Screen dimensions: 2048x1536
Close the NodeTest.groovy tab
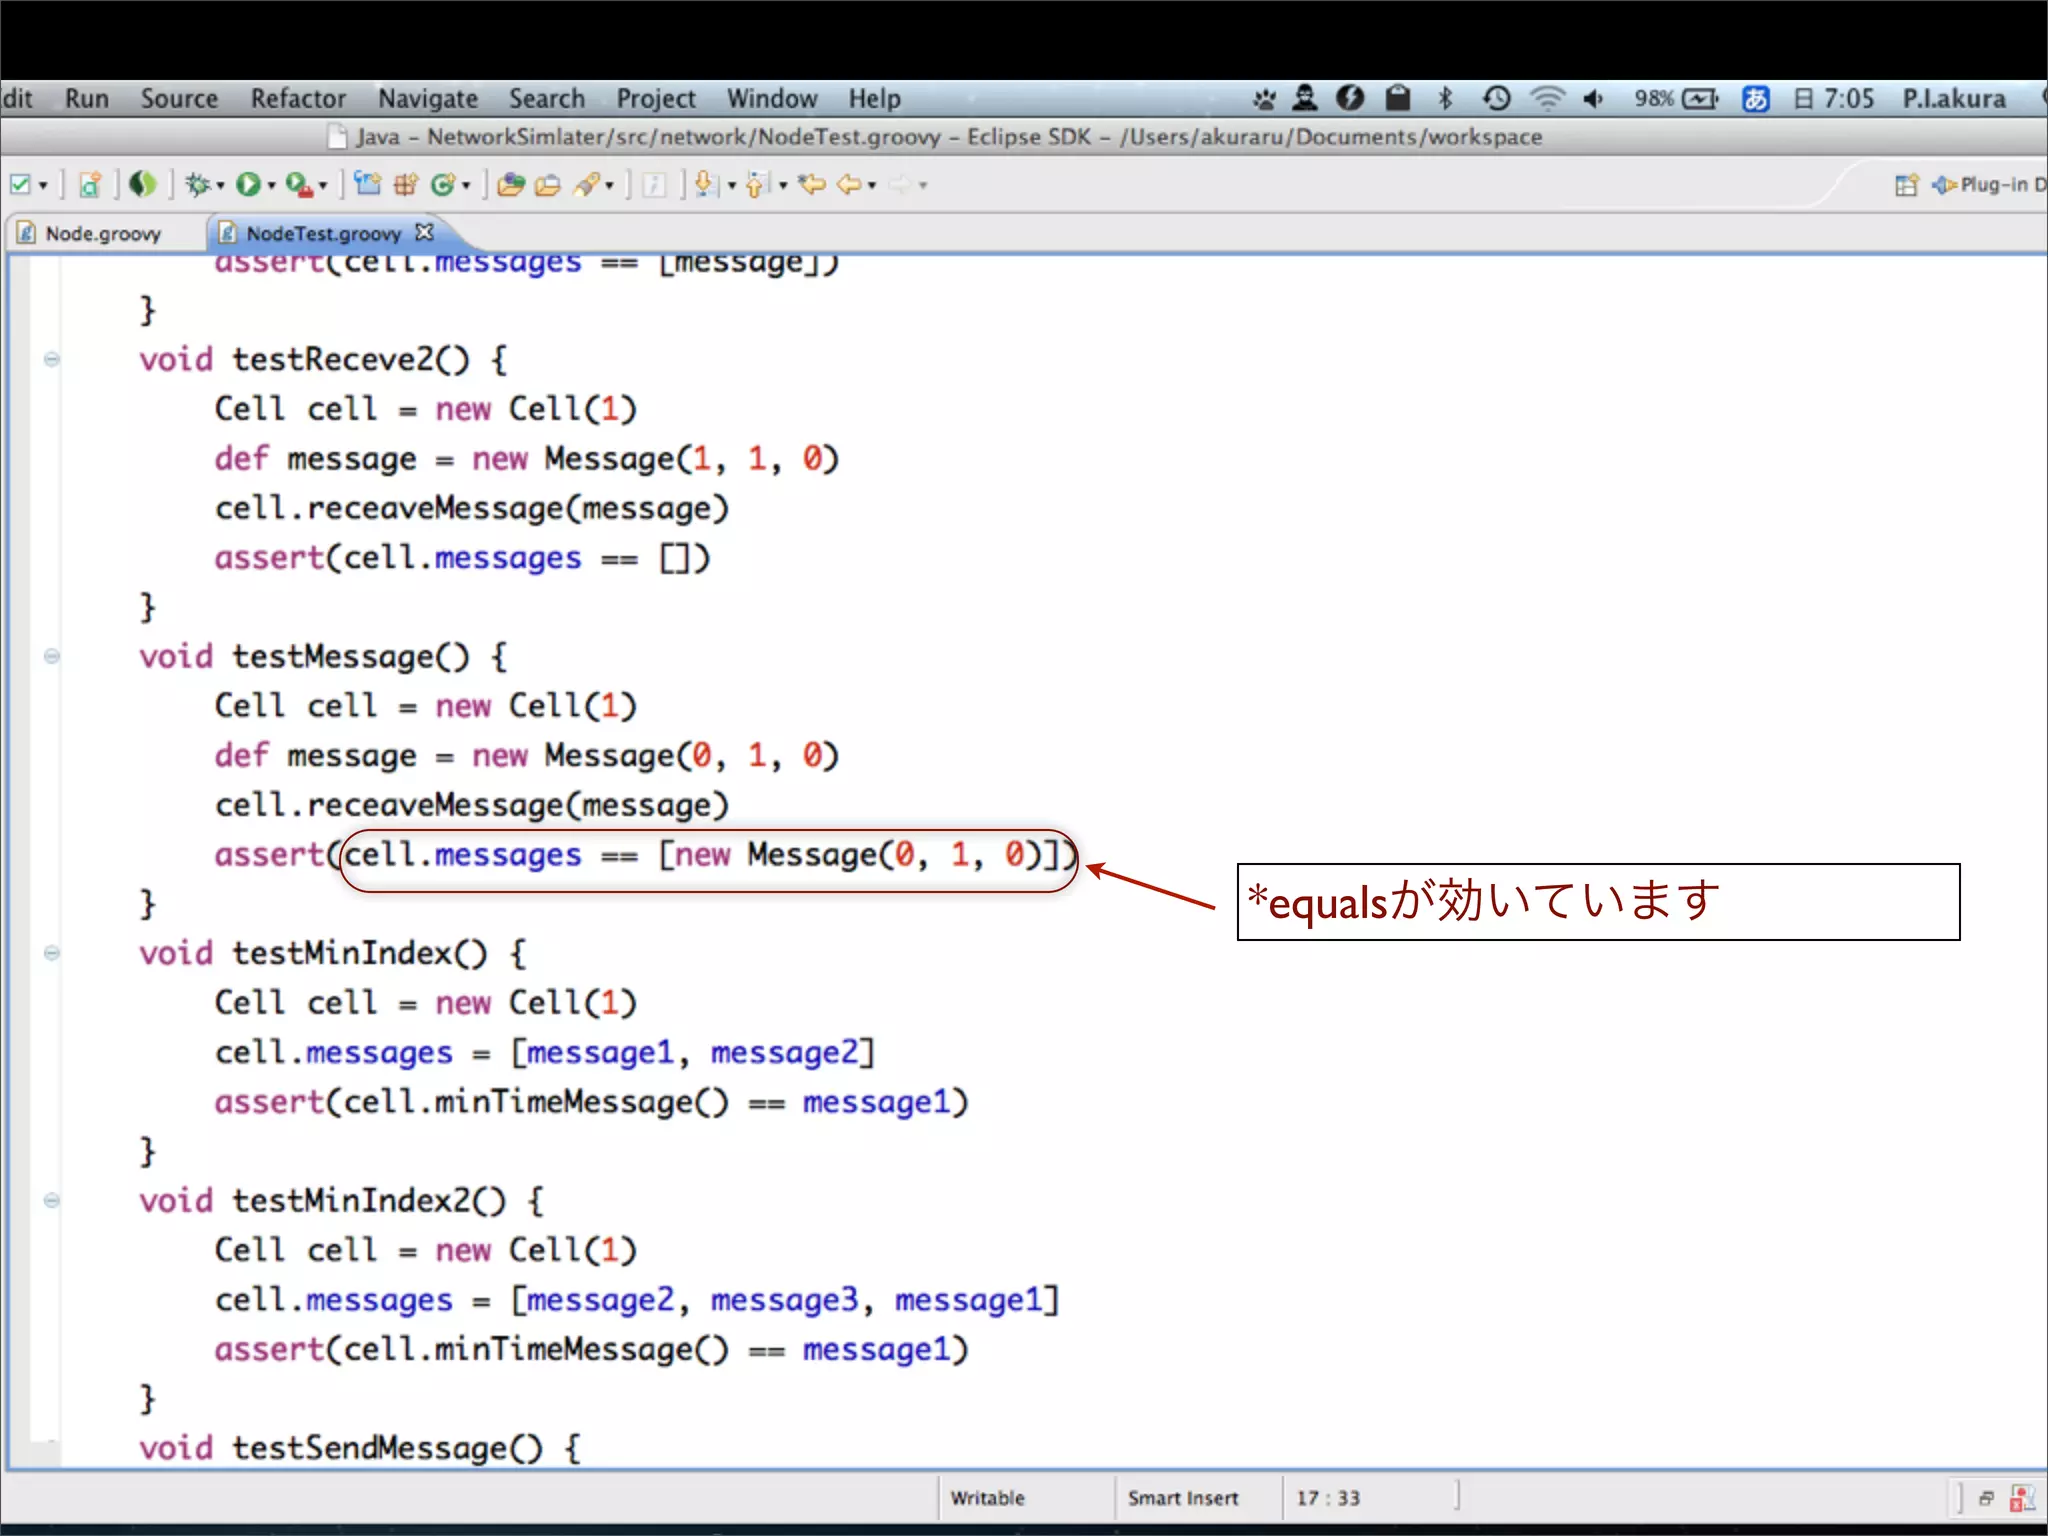click(425, 232)
